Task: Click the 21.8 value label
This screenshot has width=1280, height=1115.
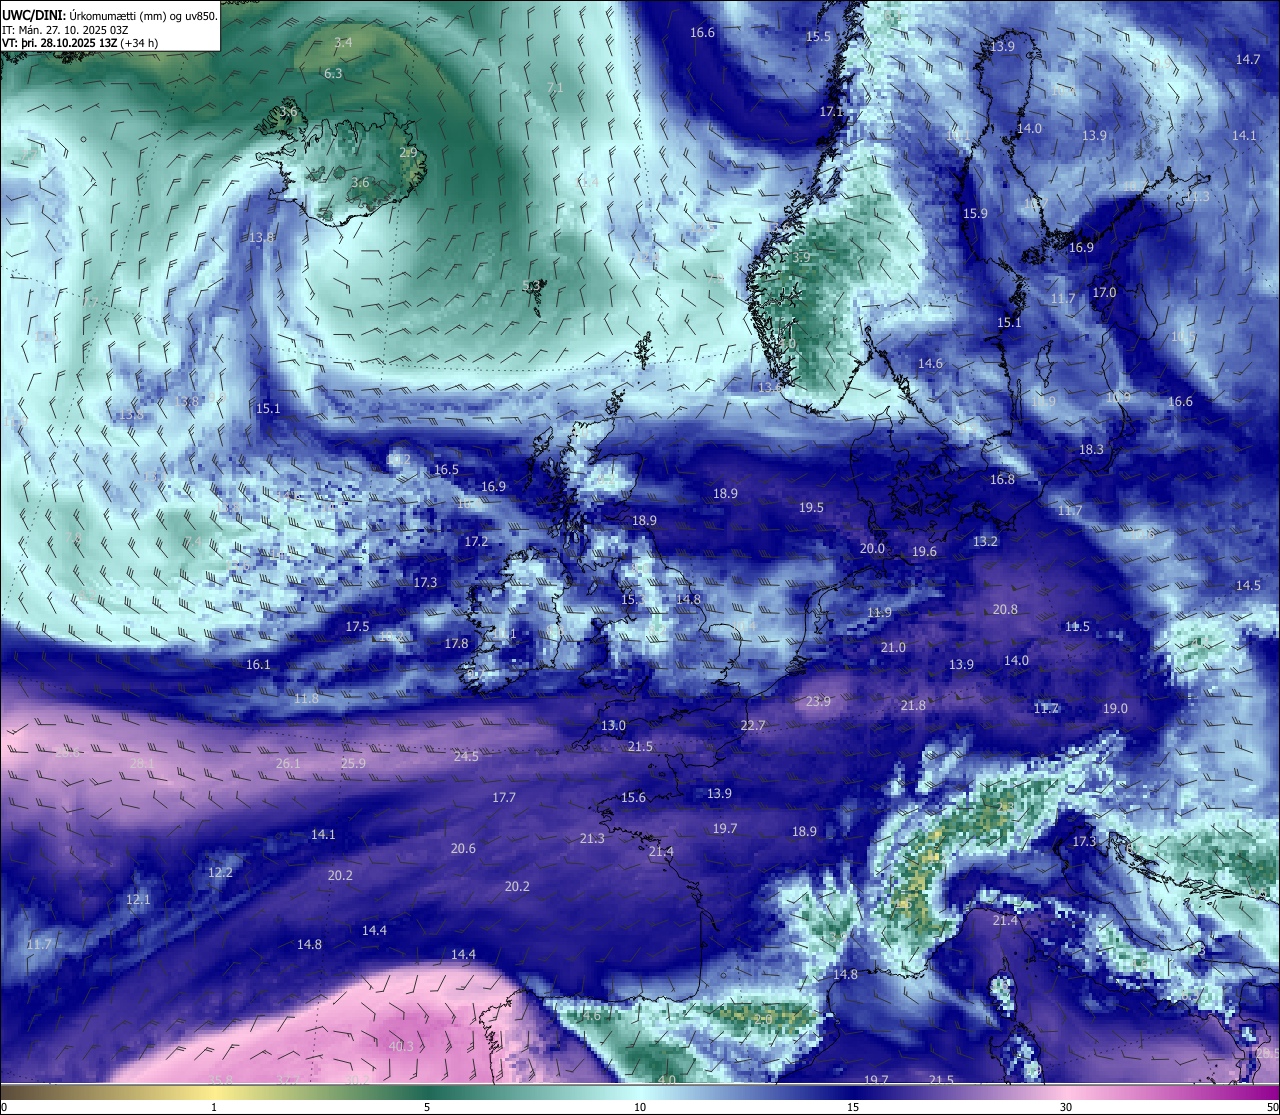Action: point(912,705)
